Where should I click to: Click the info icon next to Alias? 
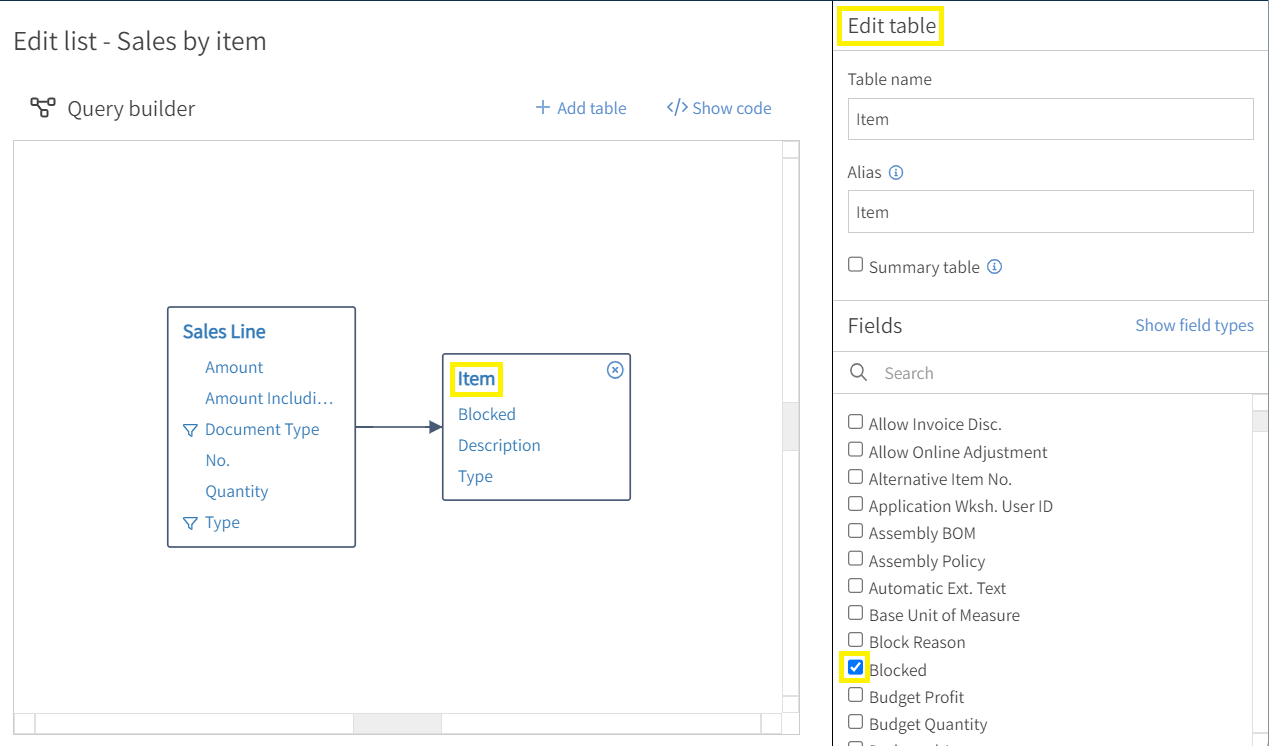pos(896,172)
